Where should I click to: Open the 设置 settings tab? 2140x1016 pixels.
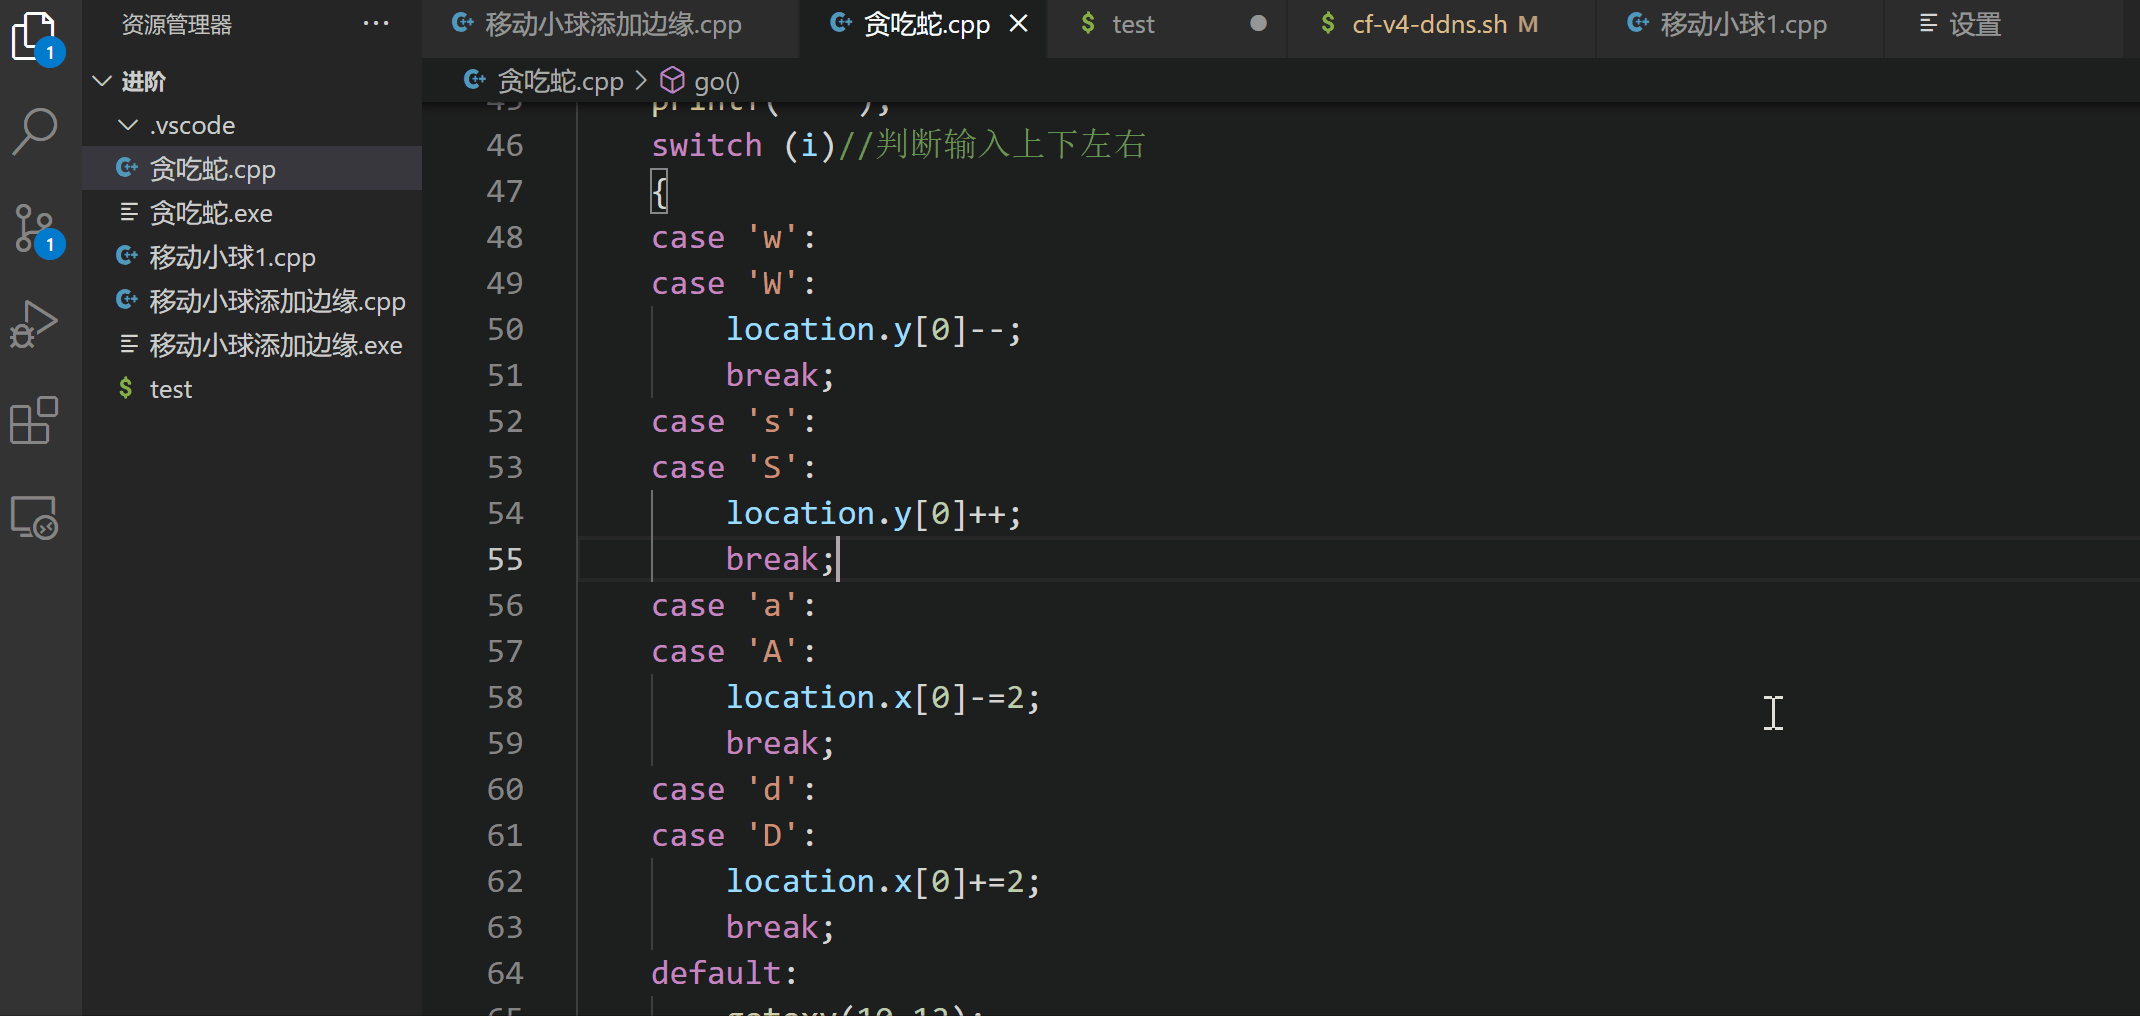click(1974, 24)
